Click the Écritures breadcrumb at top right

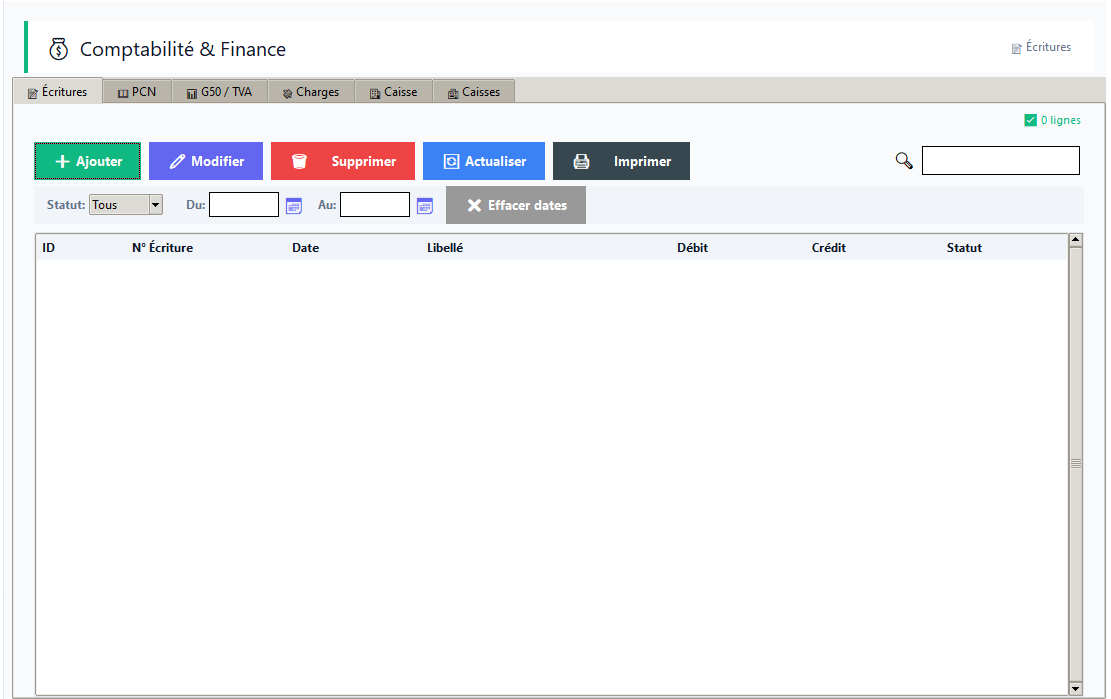(1041, 47)
